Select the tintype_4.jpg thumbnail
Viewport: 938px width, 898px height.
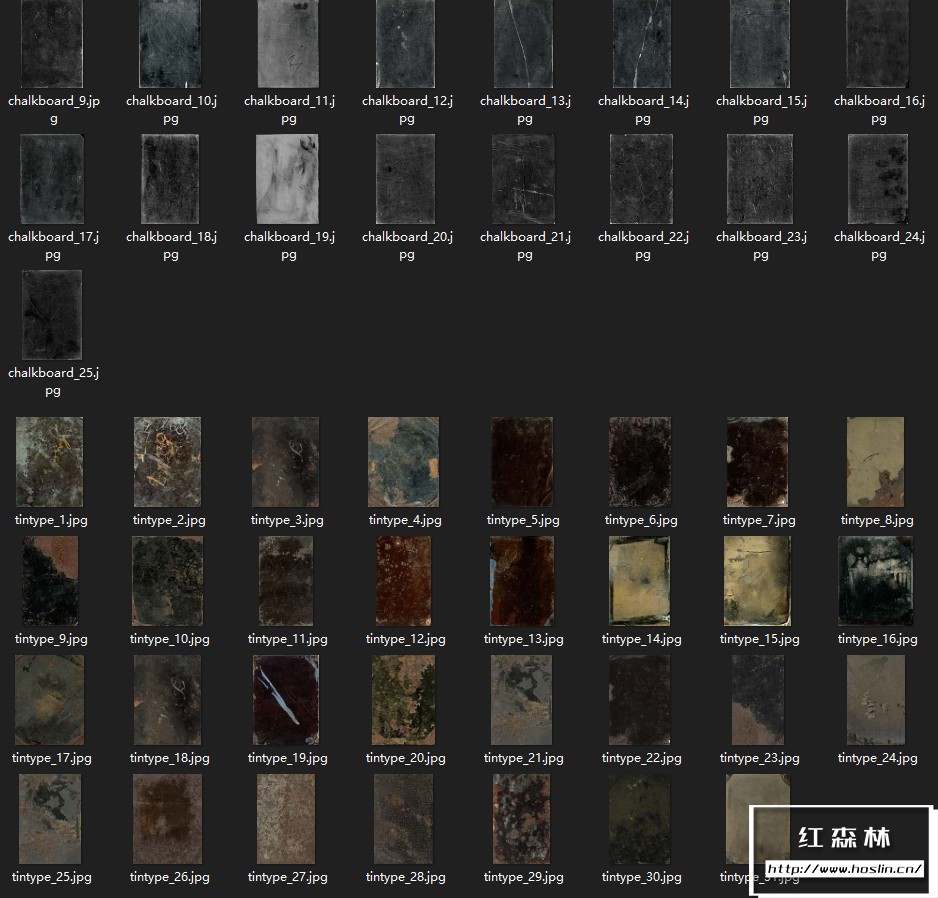[x=403, y=462]
